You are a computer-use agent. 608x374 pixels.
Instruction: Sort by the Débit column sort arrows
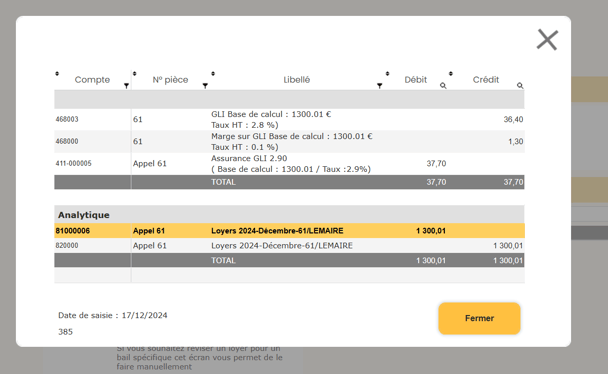pyautogui.click(x=387, y=74)
